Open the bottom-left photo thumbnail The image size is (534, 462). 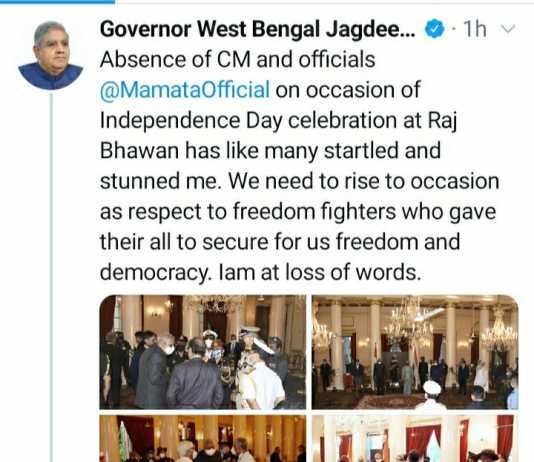203,439
